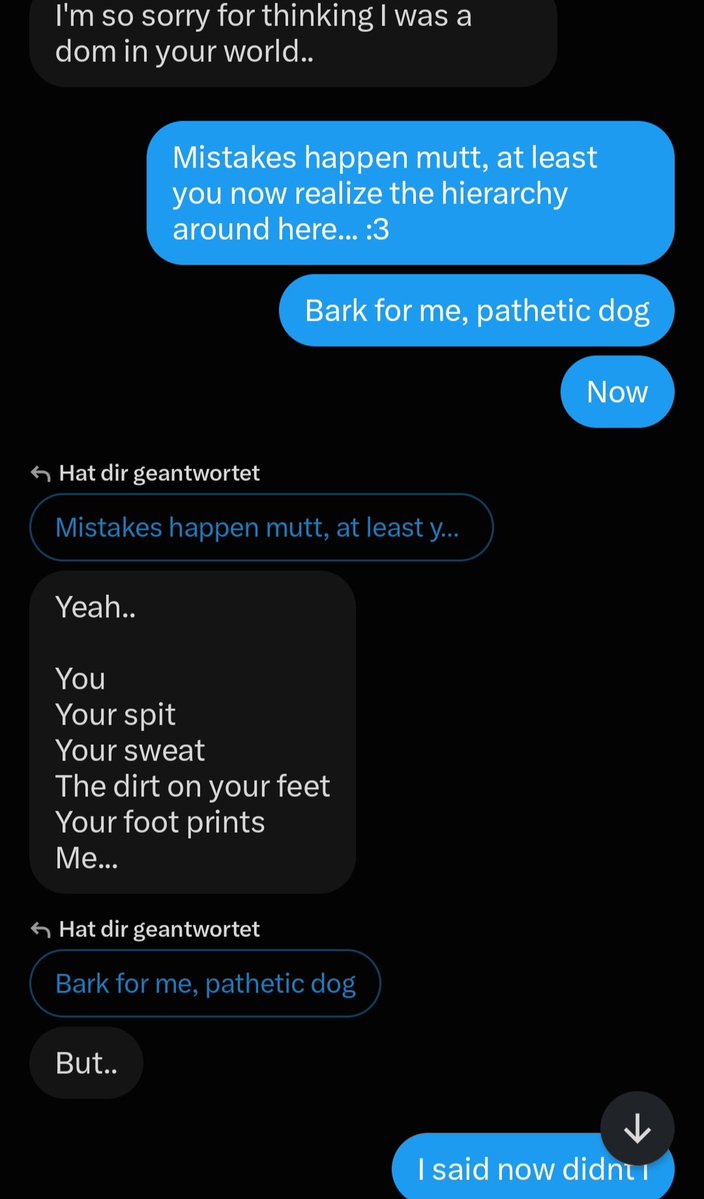Tap the blue 'Now' message bubble
Viewport: 704px width, 1199px height.
618,392
